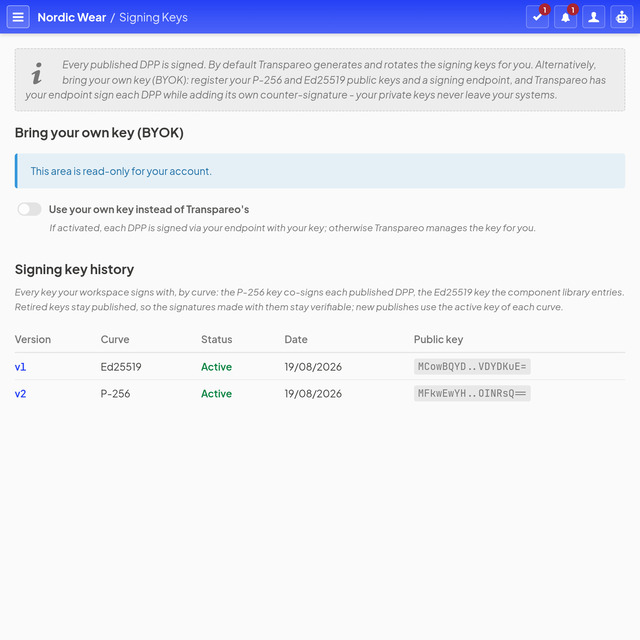The width and height of the screenshot is (640, 640).
Task: Open key version v2 link
Action: pyautogui.click(x=20, y=394)
